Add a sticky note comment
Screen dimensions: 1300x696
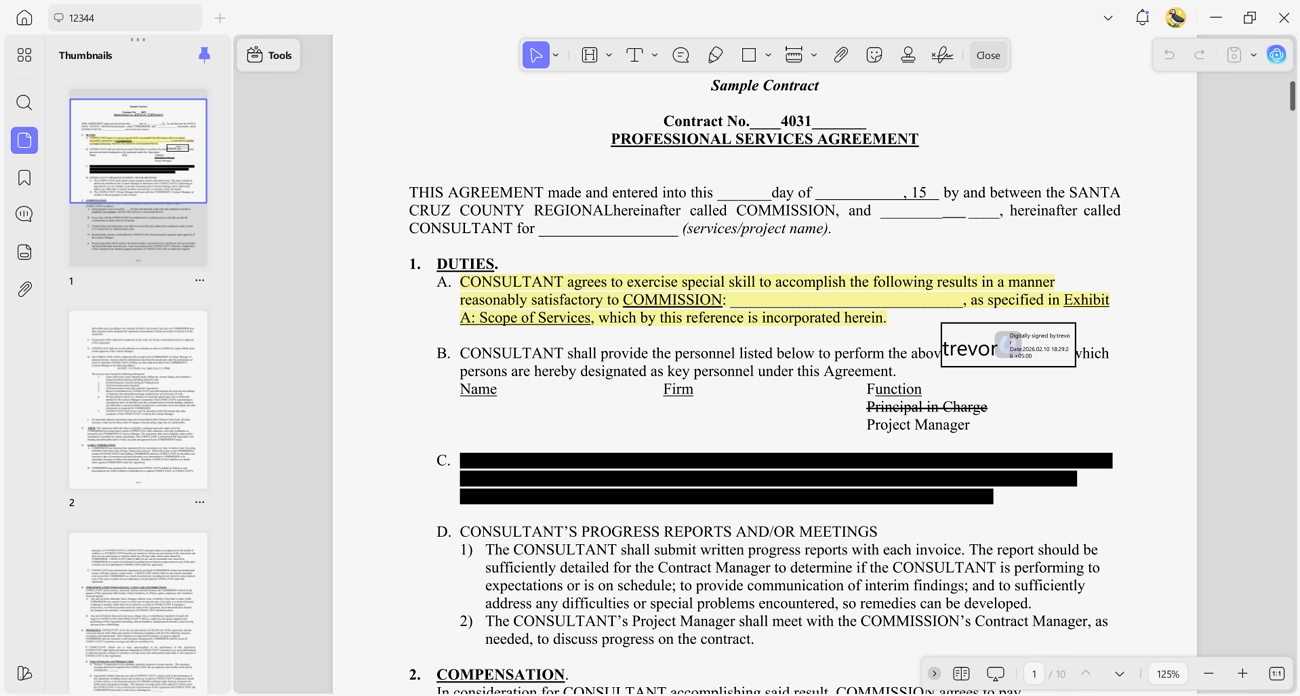(681, 55)
